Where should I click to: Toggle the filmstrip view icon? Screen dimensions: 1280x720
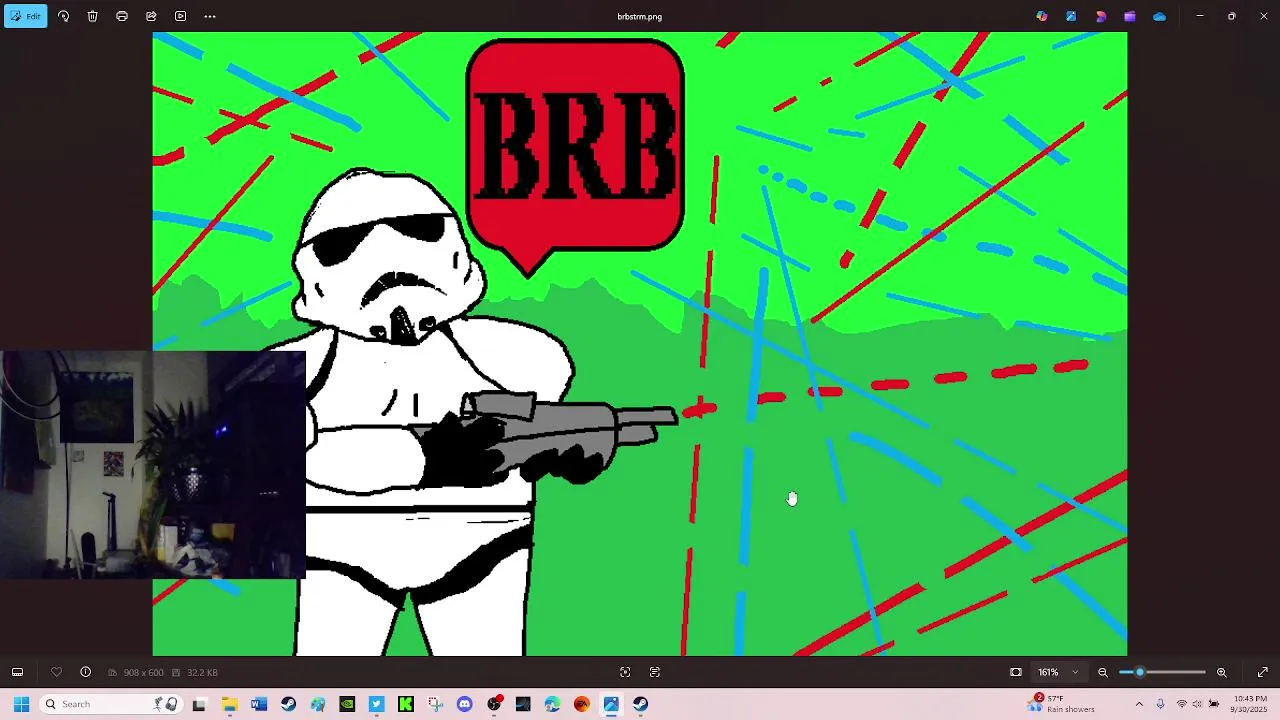(17, 672)
